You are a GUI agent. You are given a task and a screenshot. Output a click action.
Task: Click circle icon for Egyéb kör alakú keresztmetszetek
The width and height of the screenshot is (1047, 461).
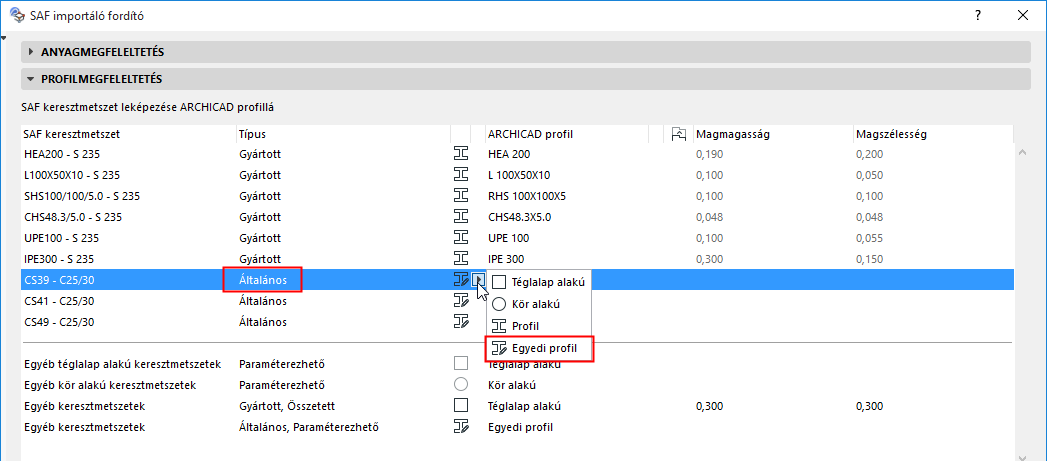[461, 385]
